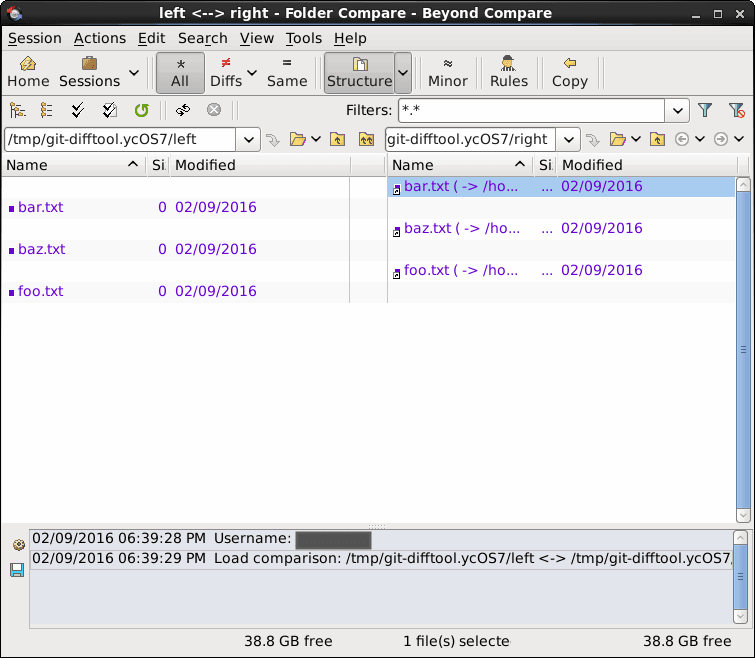Screen dimensions: 755x658
Task: Click the back navigation arrow icon
Action: coord(682,139)
